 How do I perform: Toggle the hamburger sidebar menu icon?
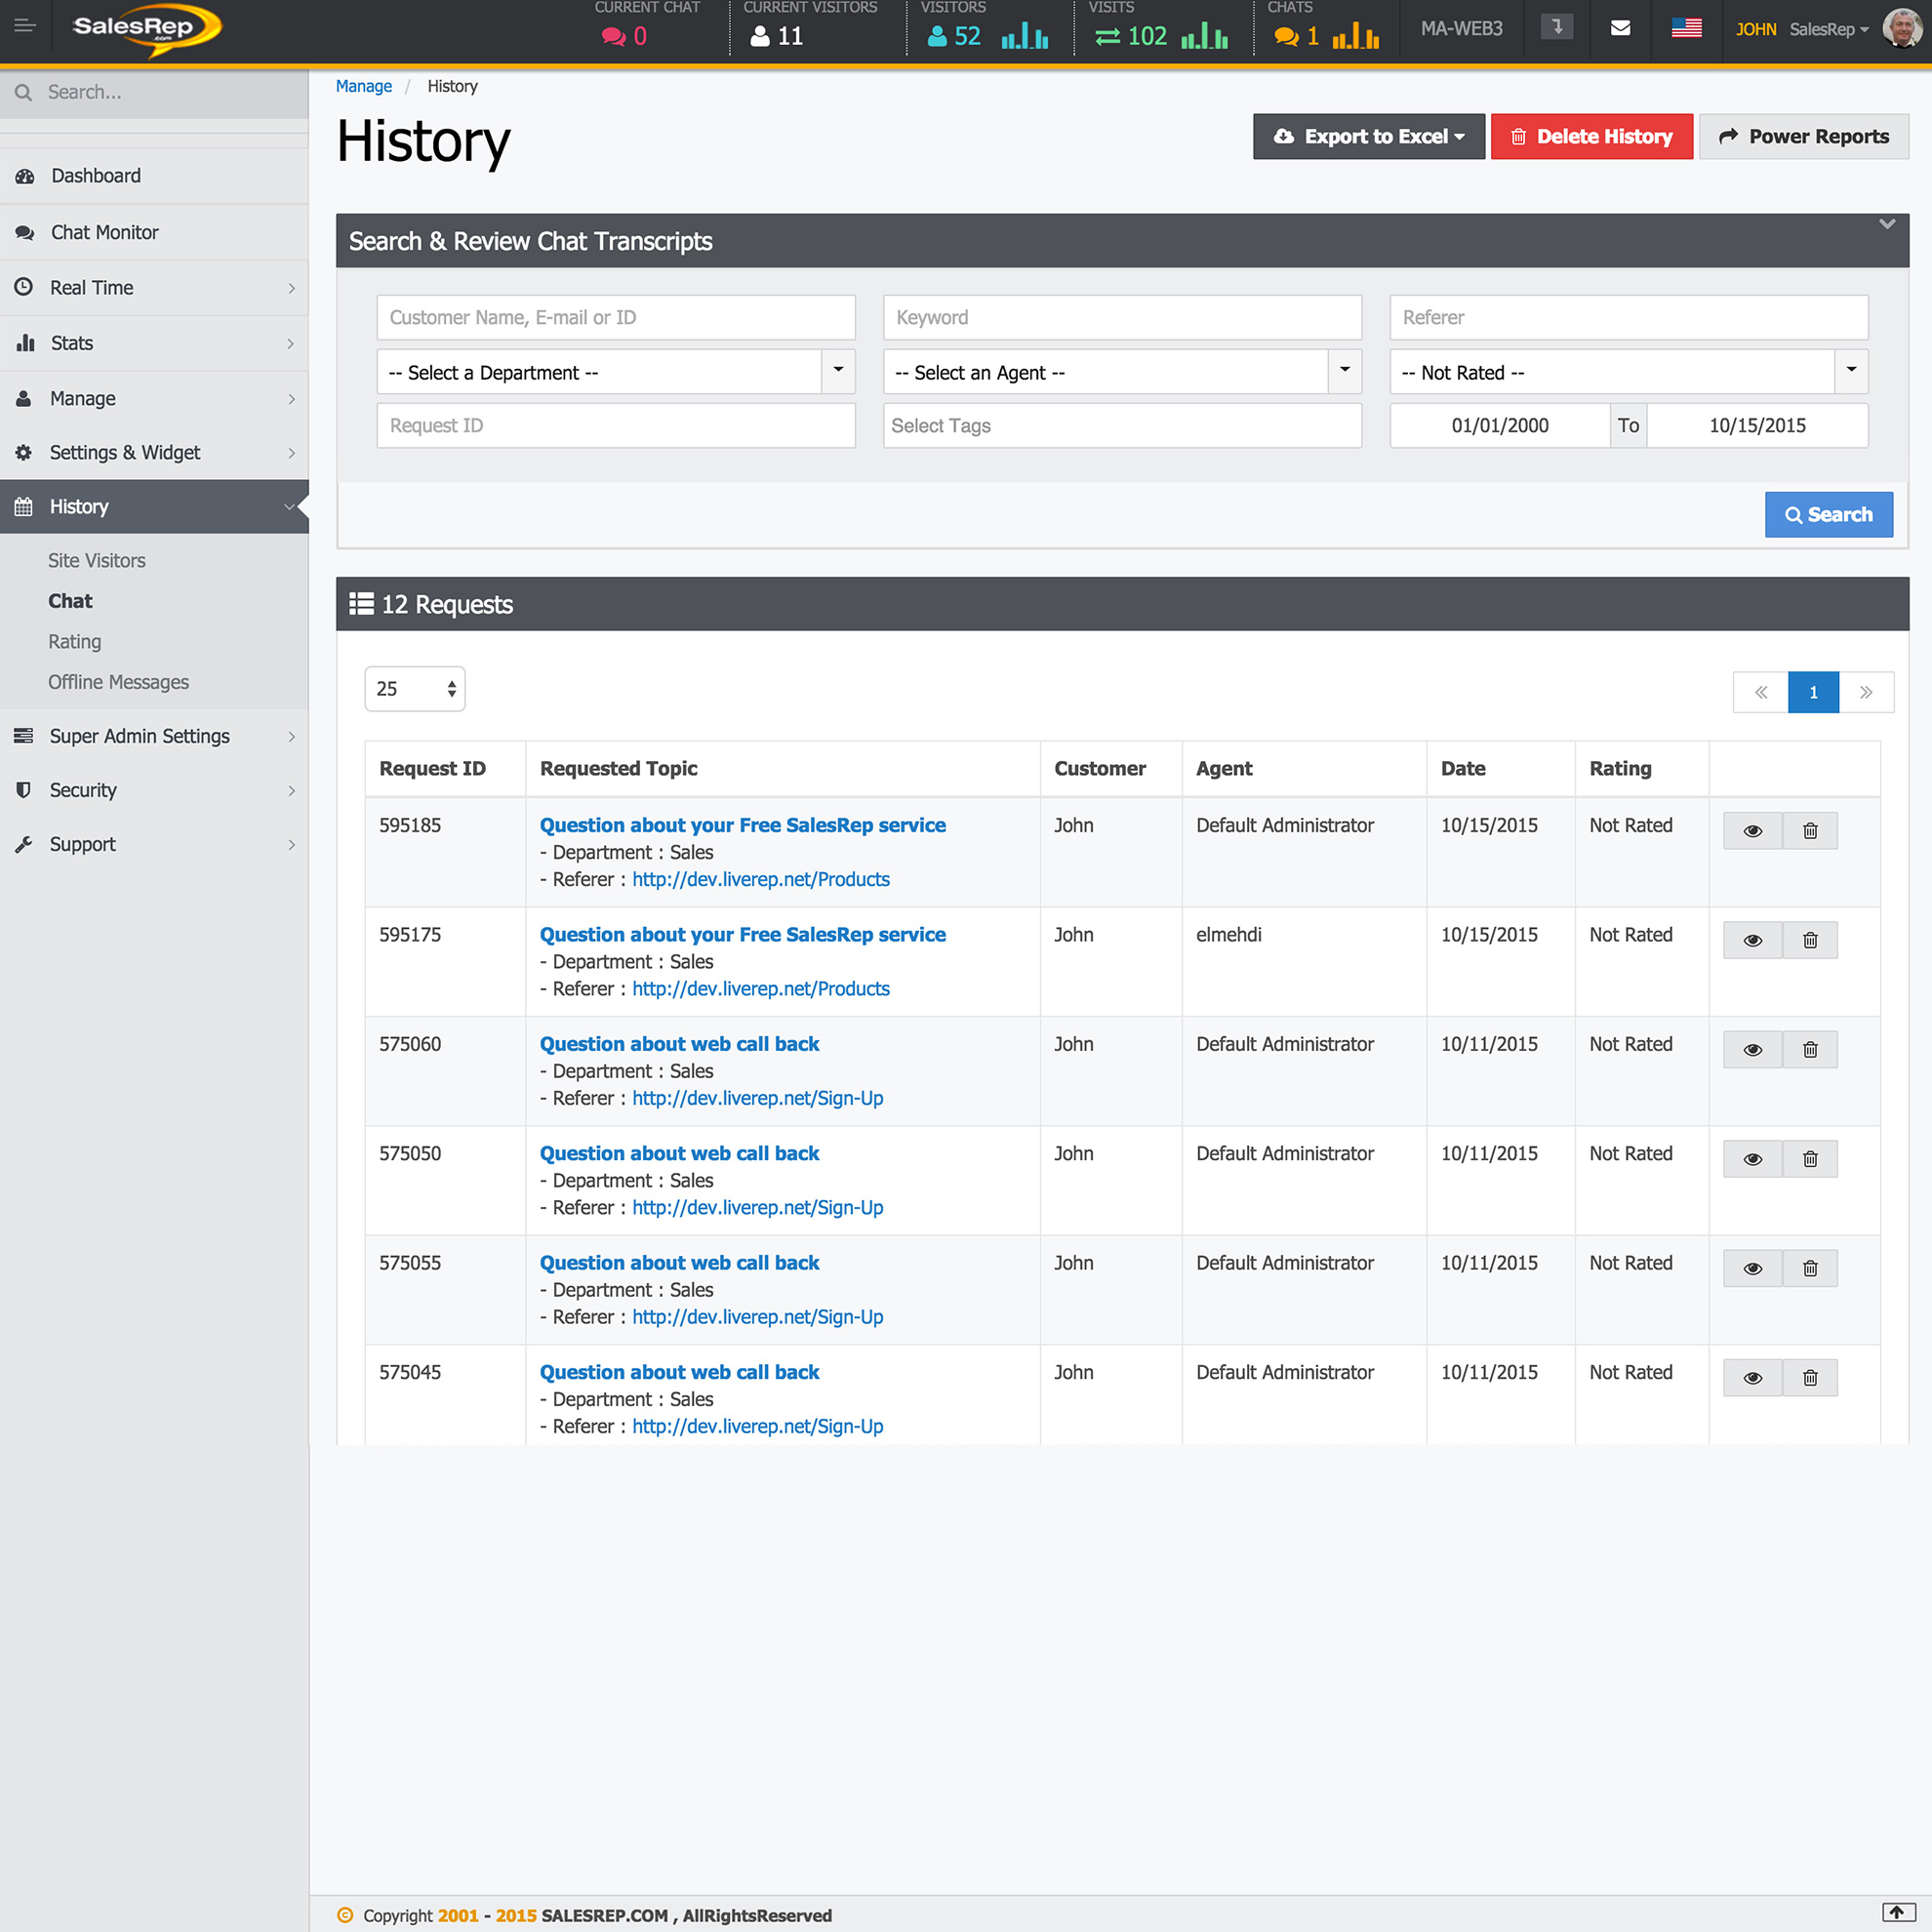pos(25,26)
